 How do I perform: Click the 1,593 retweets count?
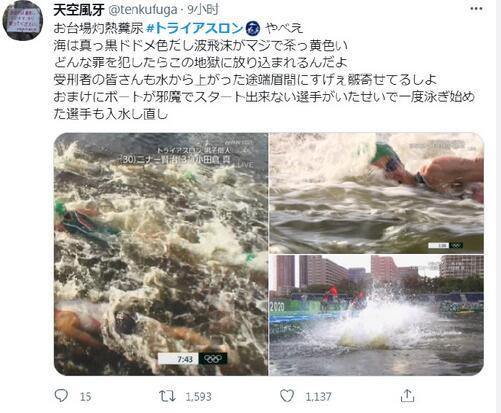click(198, 397)
